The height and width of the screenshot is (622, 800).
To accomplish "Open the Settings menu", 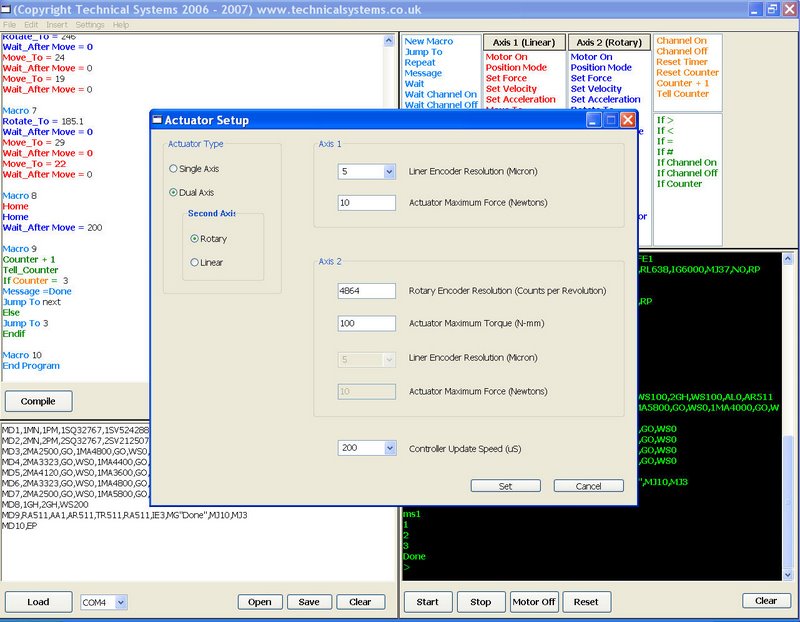I will point(90,24).
